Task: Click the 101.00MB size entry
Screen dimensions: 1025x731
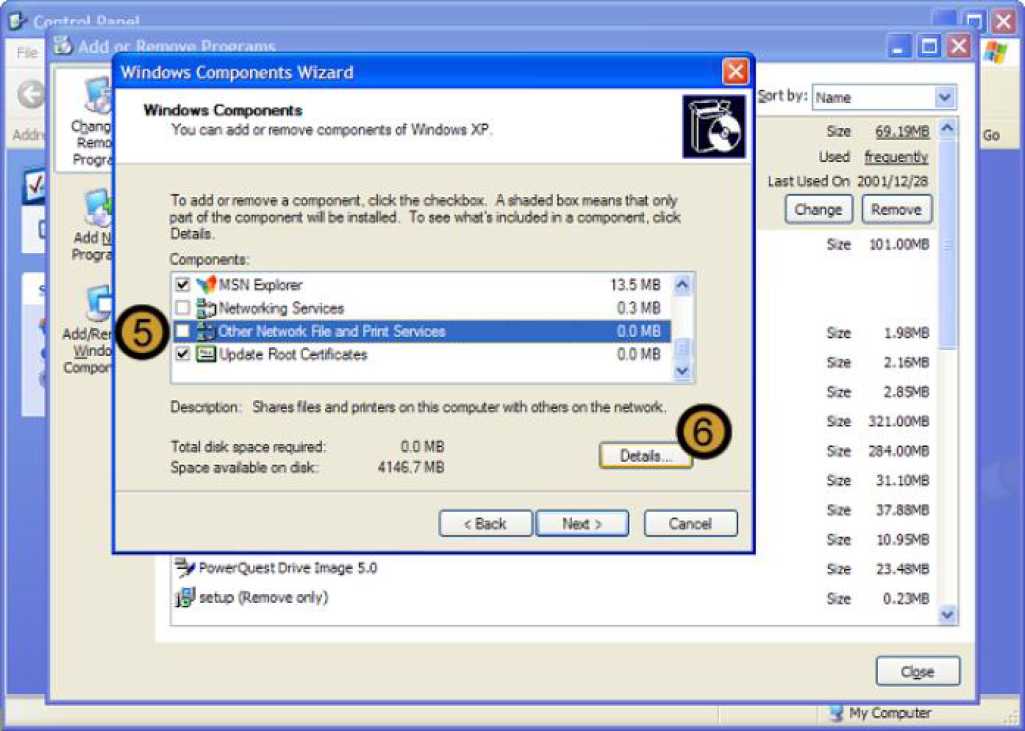Action: 899,245
